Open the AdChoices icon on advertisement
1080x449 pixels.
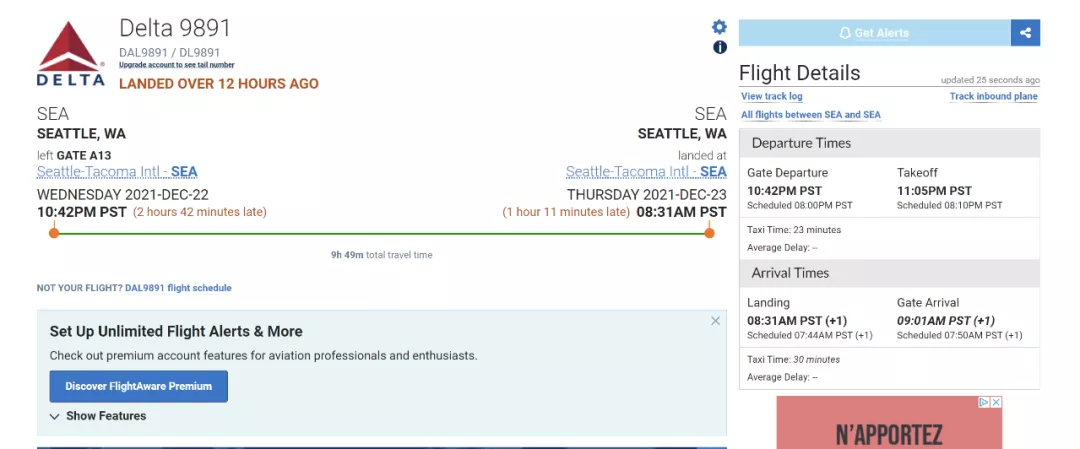984,402
